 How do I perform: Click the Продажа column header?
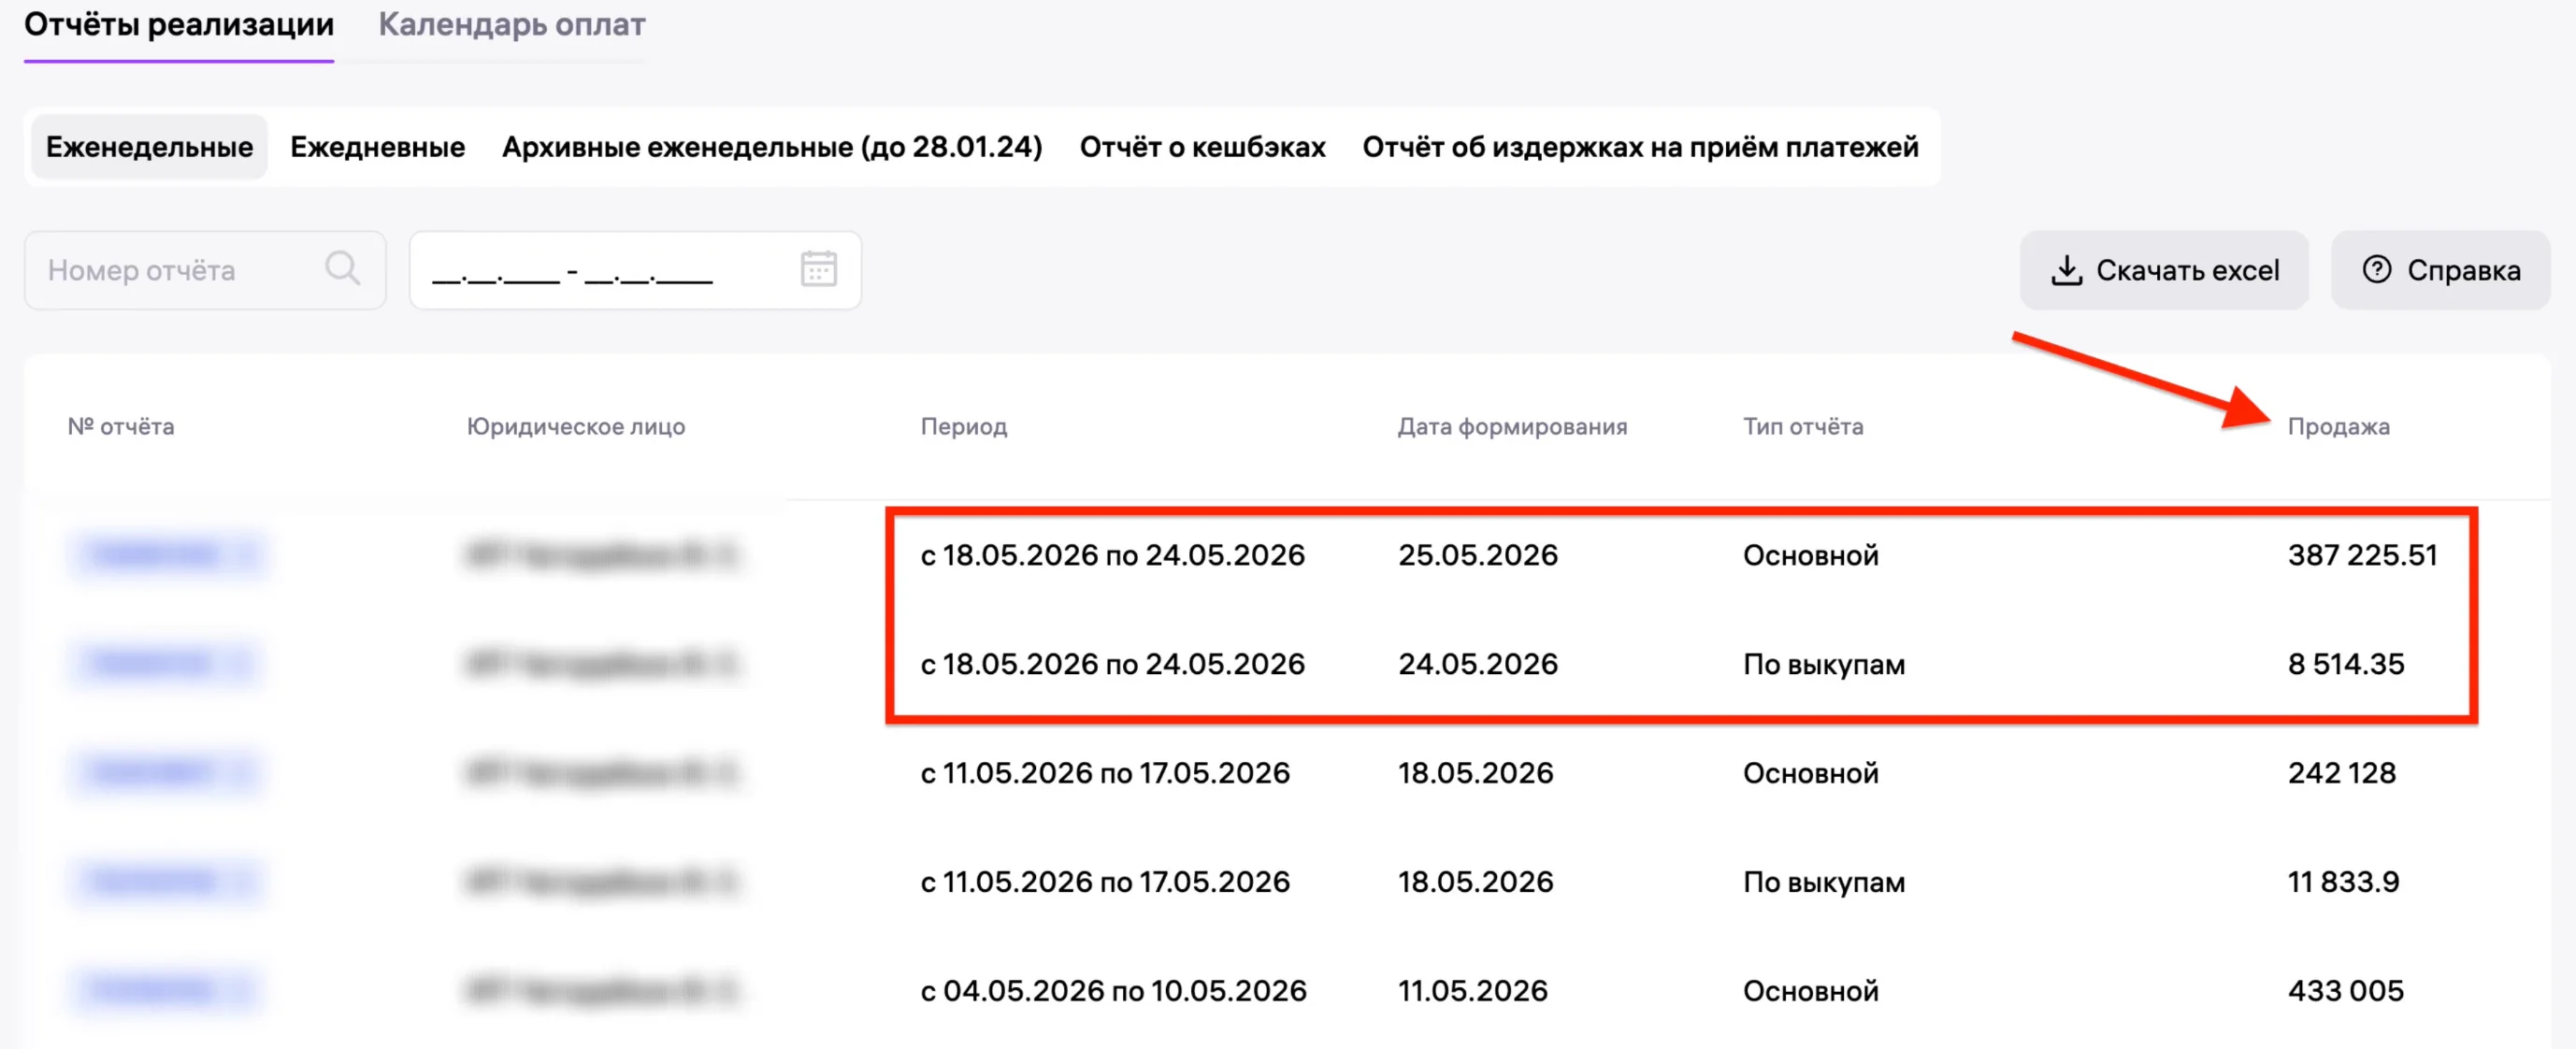2338,426
